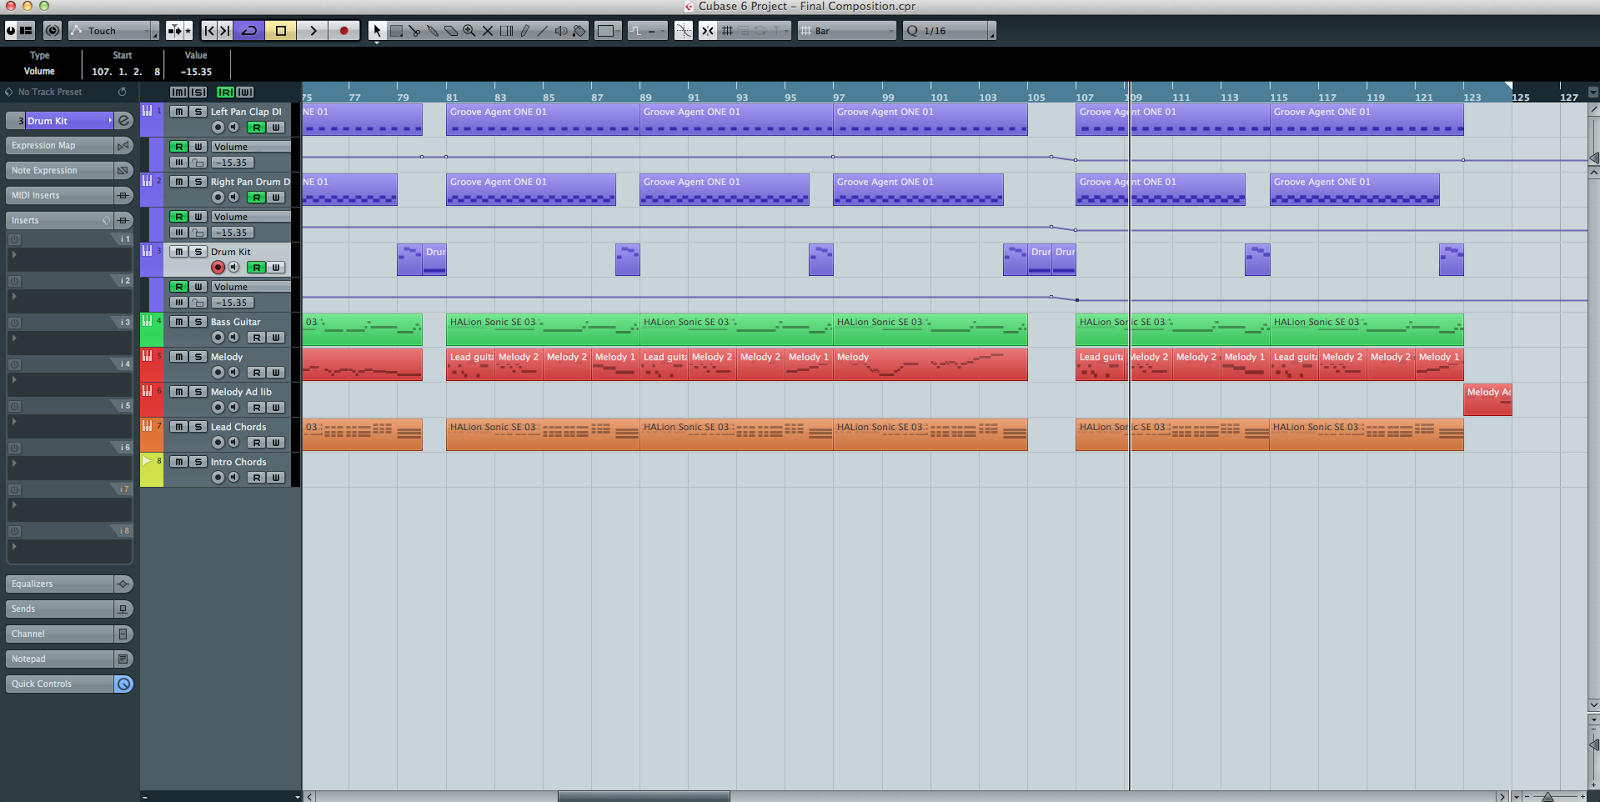The height and width of the screenshot is (802, 1600).
Task: Toggle global Solo all button above tracks
Action: [198, 92]
